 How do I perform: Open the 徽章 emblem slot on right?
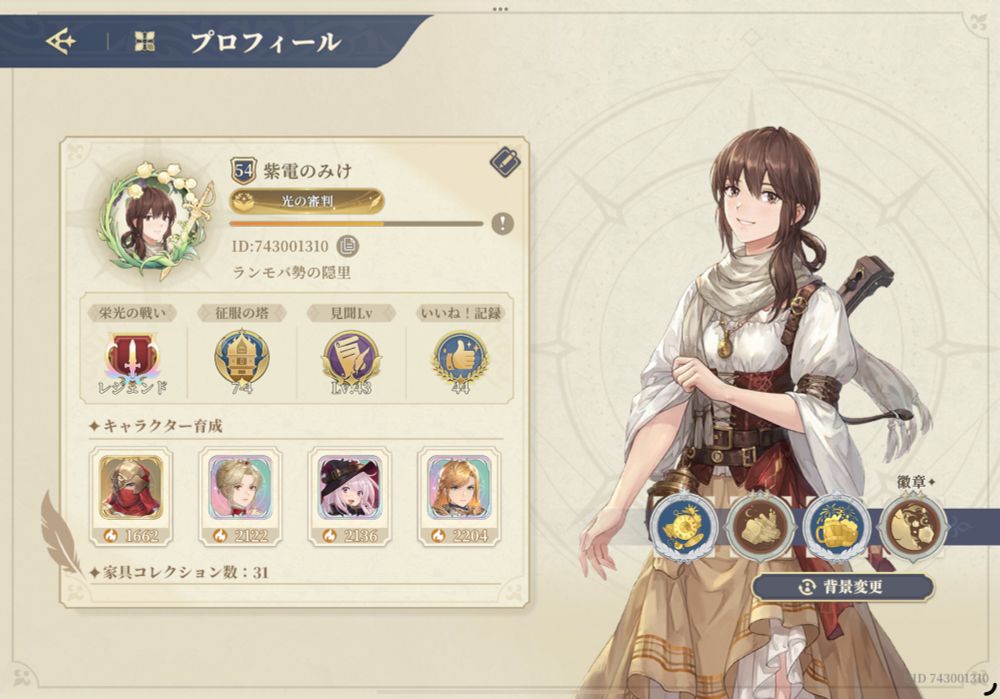pos(914,527)
